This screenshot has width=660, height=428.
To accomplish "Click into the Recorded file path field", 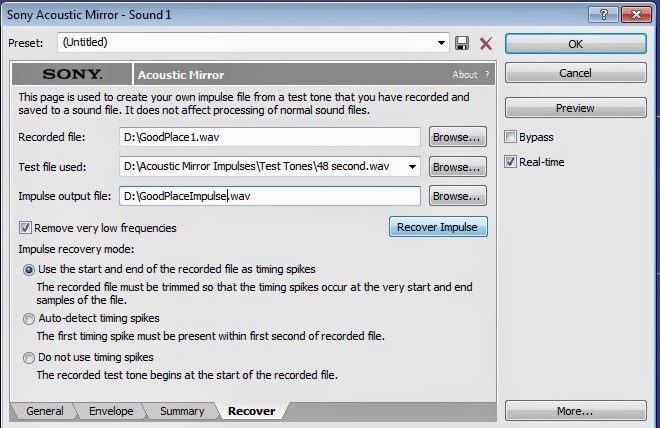I will pos(269,137).
